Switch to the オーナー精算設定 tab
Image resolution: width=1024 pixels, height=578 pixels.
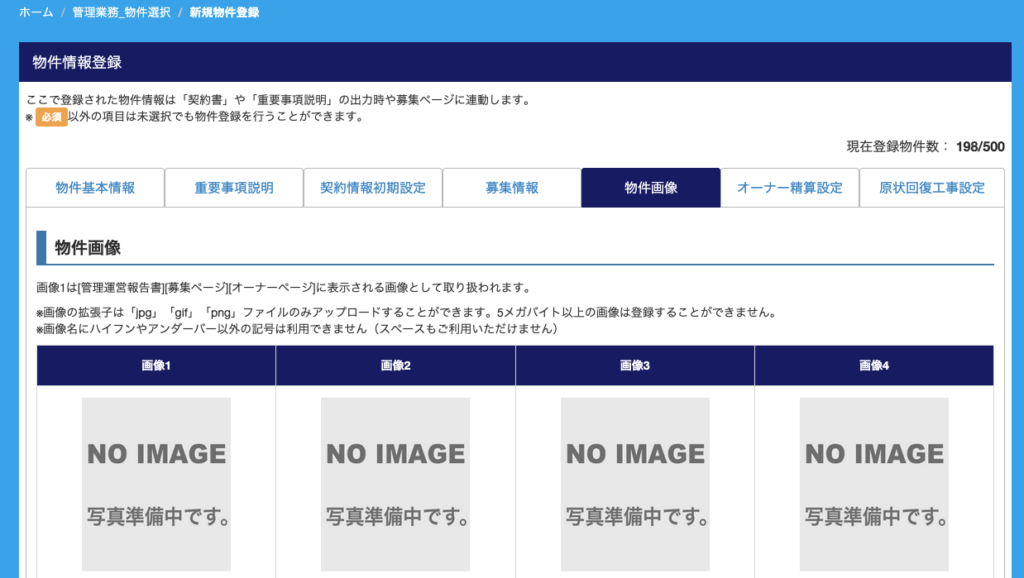tap(790, 188)
